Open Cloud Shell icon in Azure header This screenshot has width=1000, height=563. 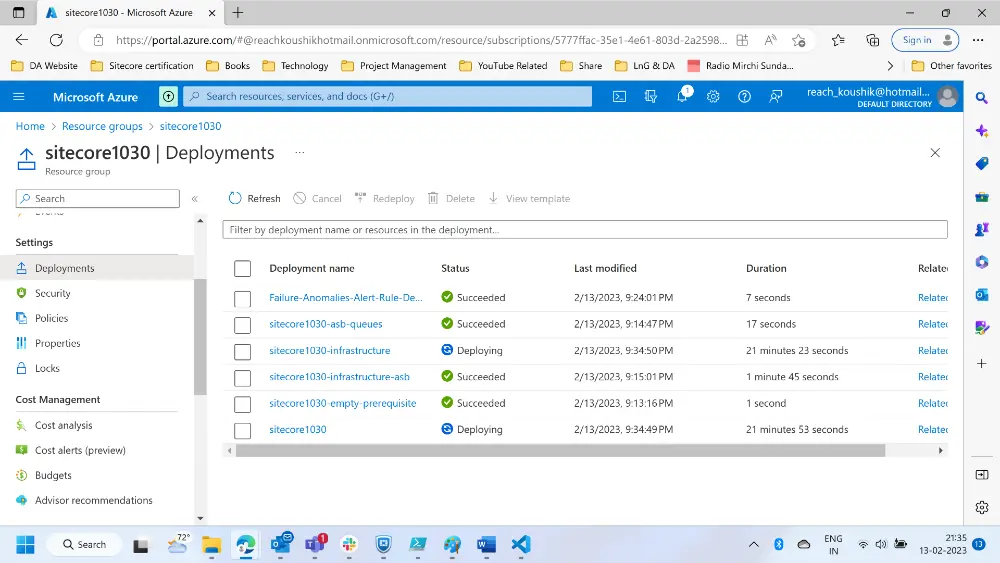coord(619,96)
